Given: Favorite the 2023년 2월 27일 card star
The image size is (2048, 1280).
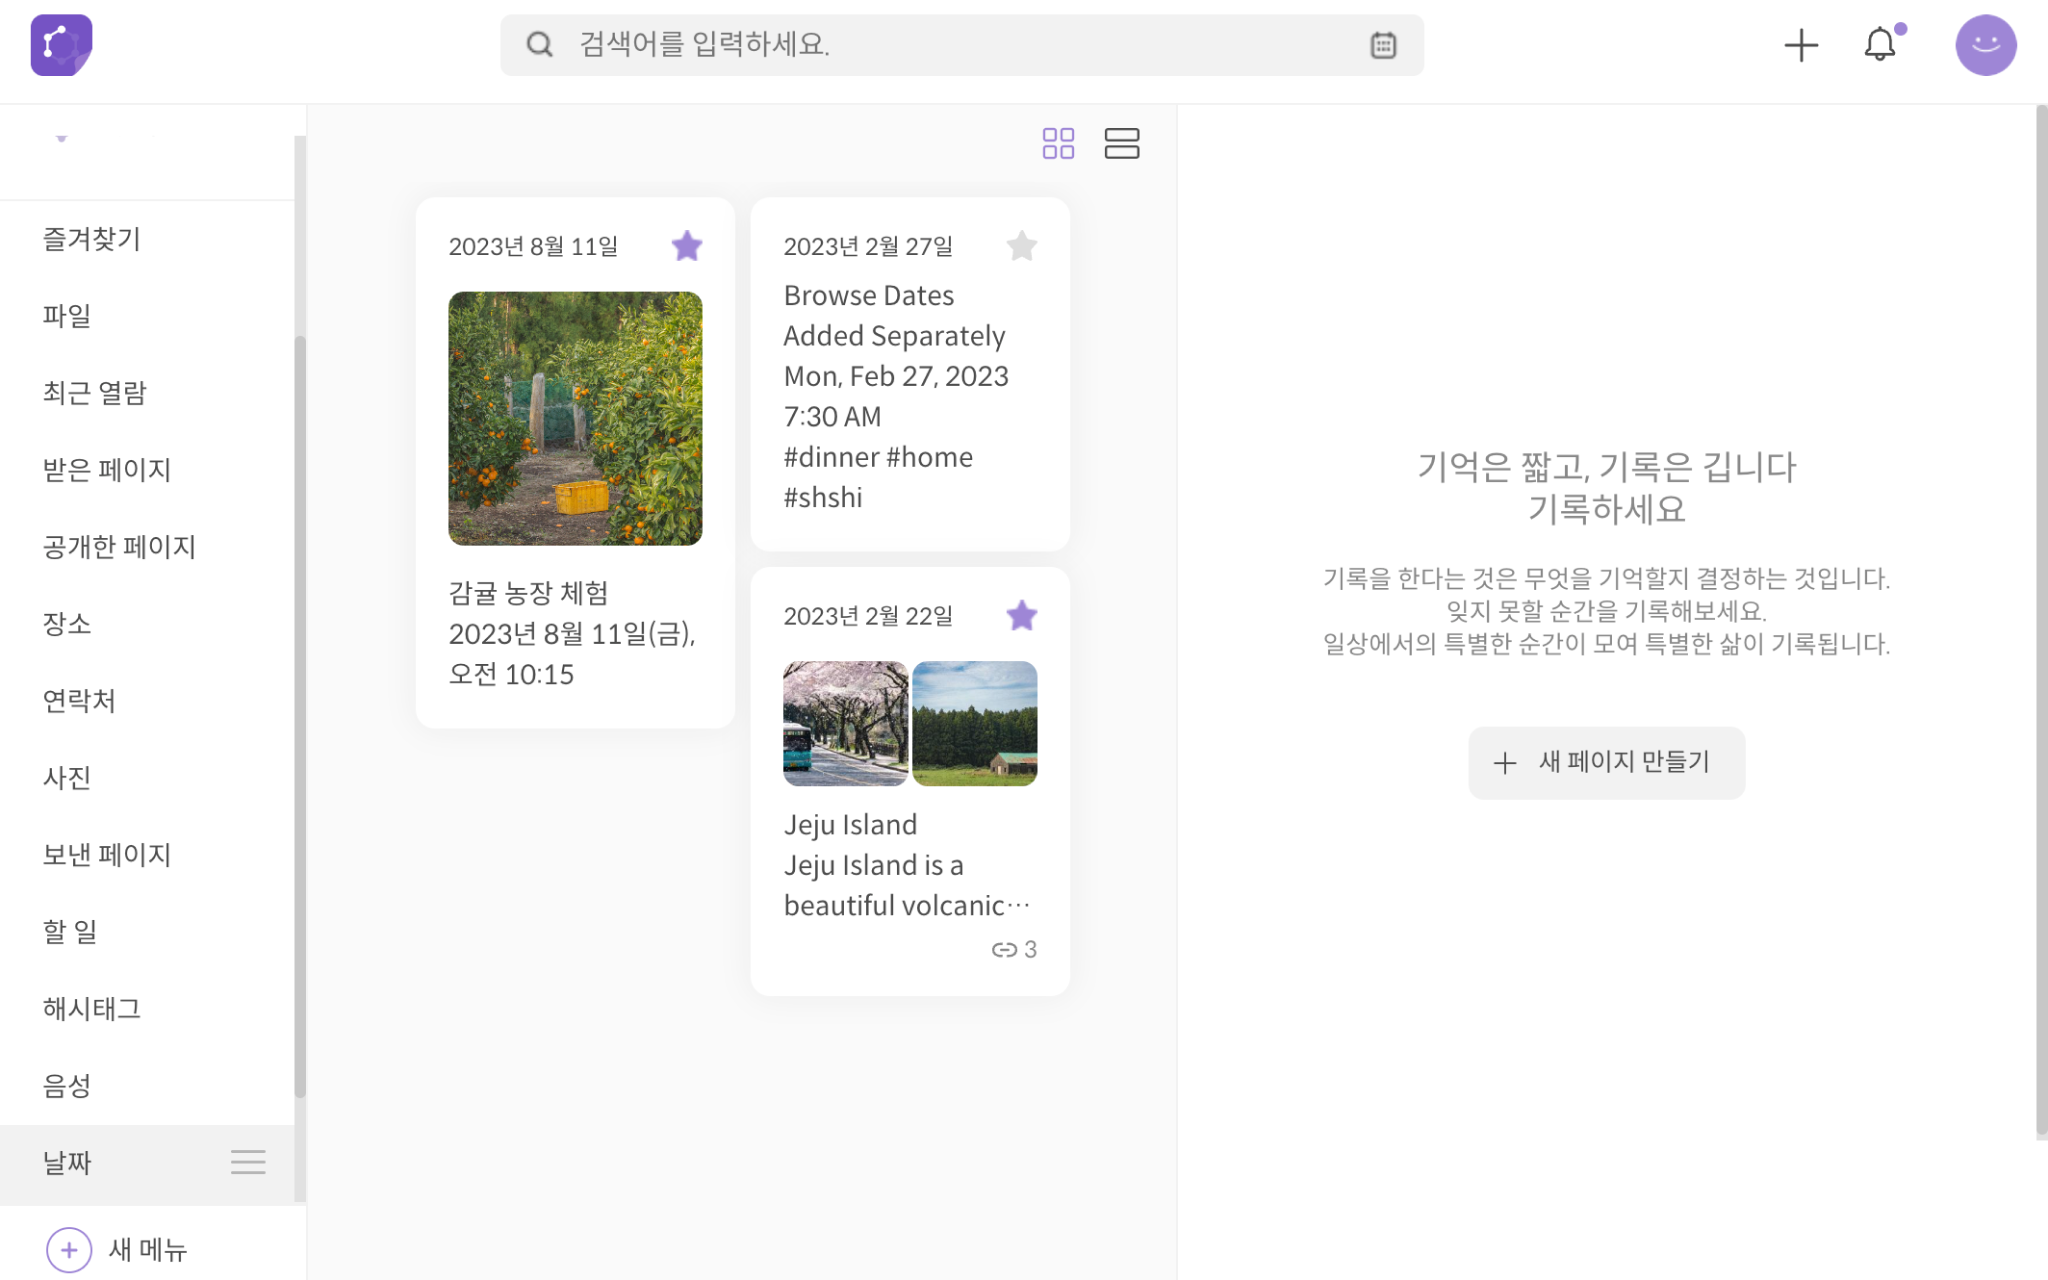Looking at the screenshot, I should tap(1022, 246).
